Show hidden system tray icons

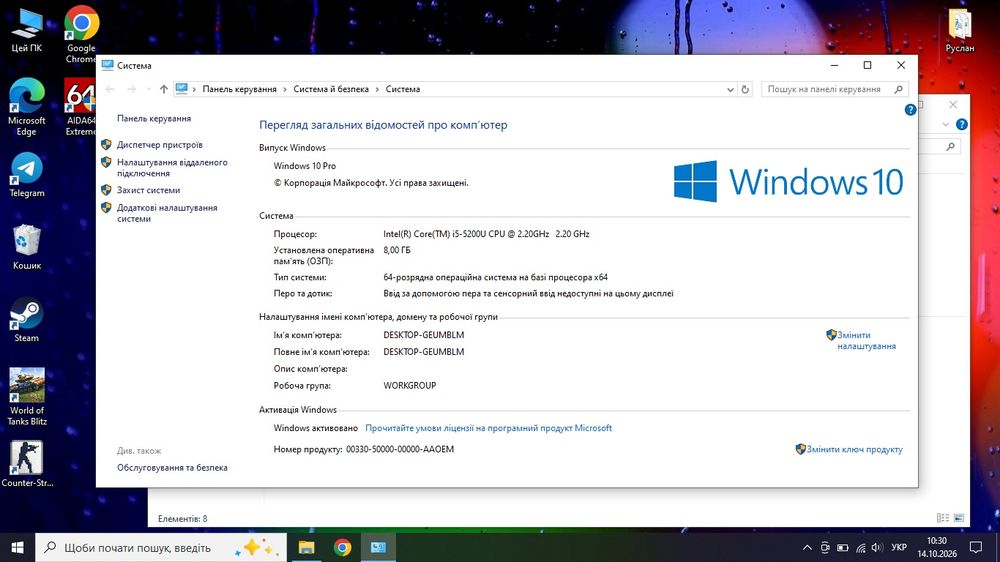(807, 547)
